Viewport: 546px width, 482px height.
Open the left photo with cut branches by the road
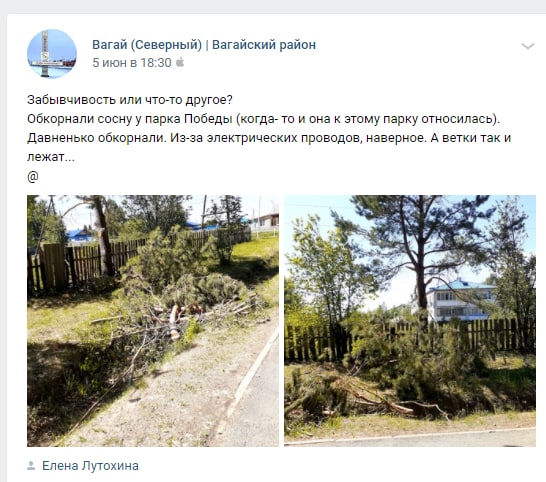point(153,321)
